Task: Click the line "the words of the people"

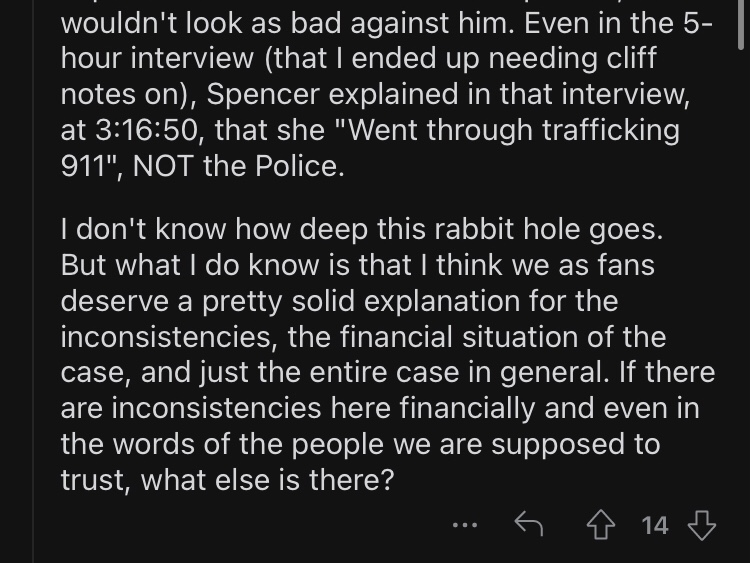Action: point(360,444)
